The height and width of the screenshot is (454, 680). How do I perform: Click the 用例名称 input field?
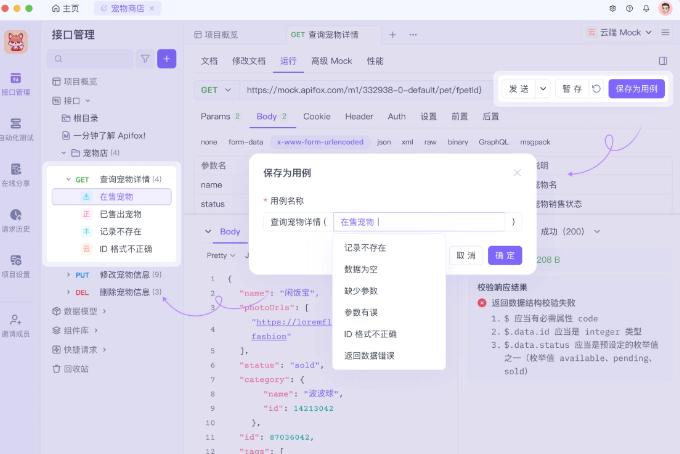[x=419, y=222]
